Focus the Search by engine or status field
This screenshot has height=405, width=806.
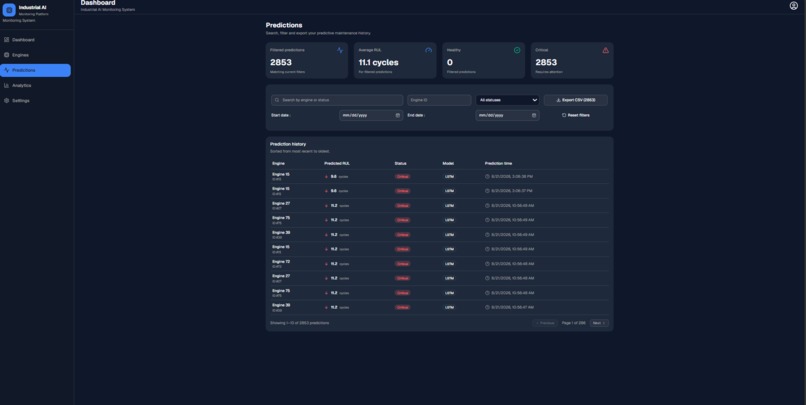(337, 100)
